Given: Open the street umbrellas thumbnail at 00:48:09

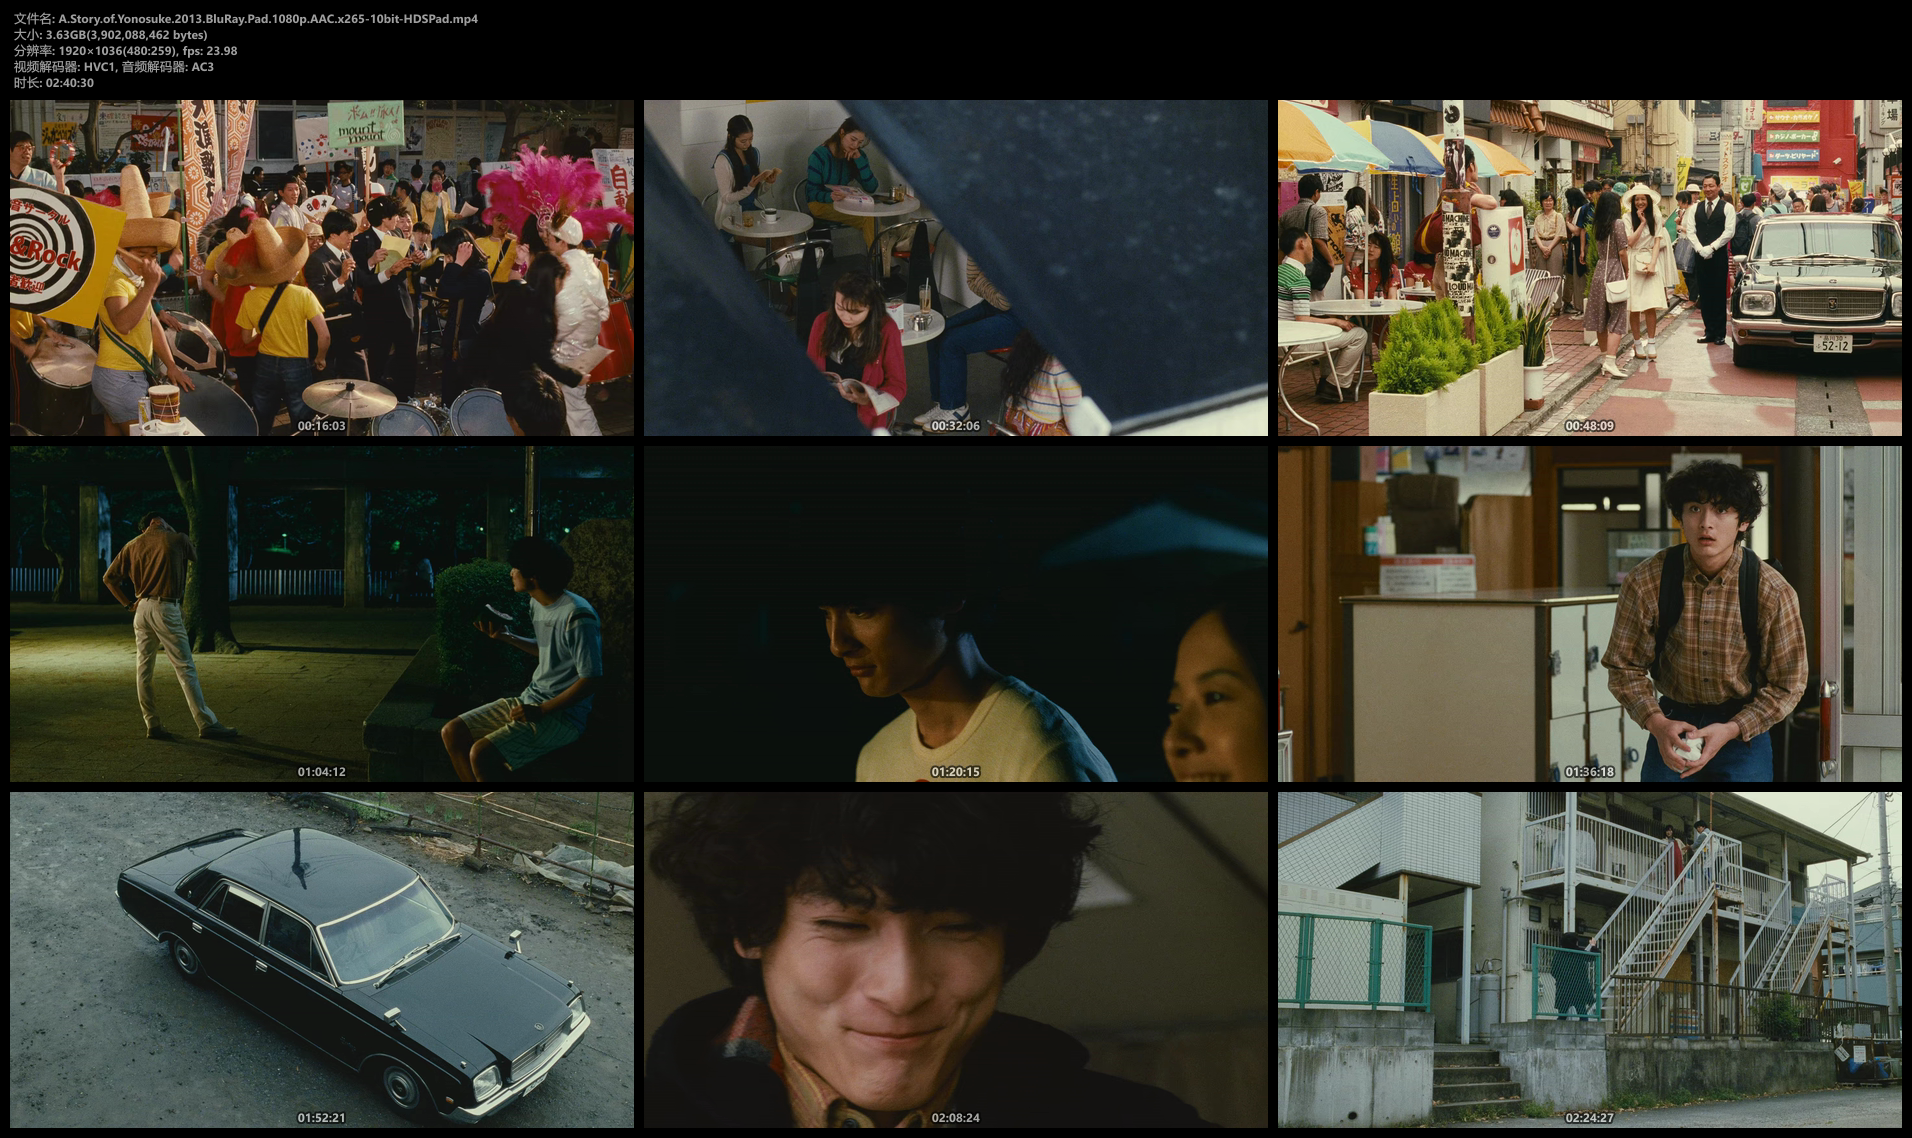Looking at the screenshot, I should [1589, 267].
